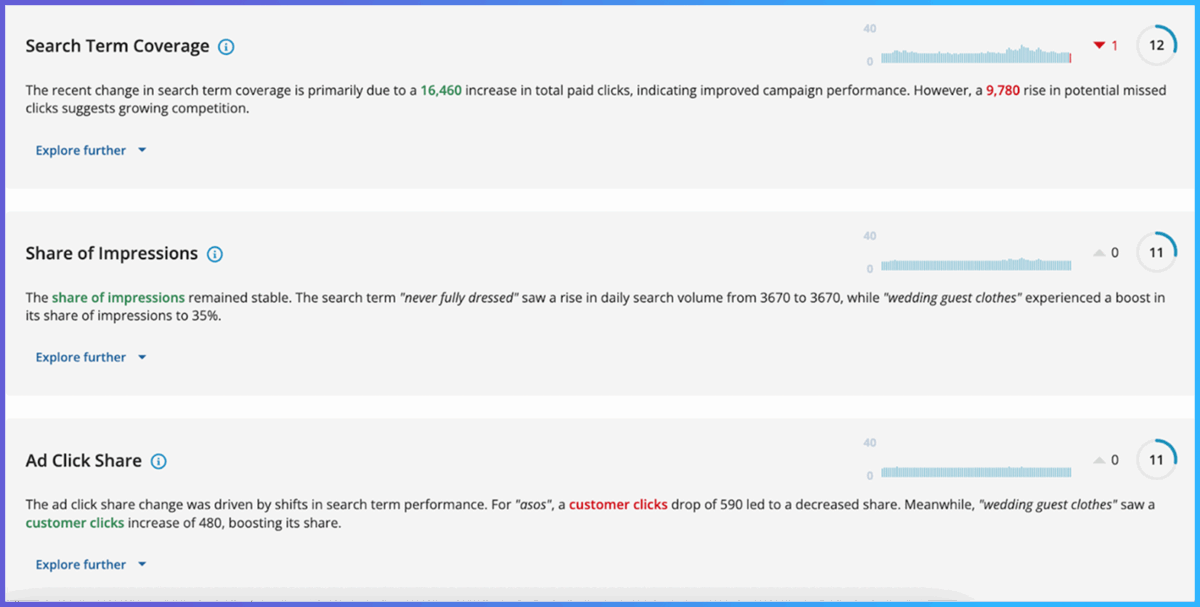Viewport: 1200px width, 607px height.
Task: Expand Explore further under Ad Click Share
Action: 91,564
